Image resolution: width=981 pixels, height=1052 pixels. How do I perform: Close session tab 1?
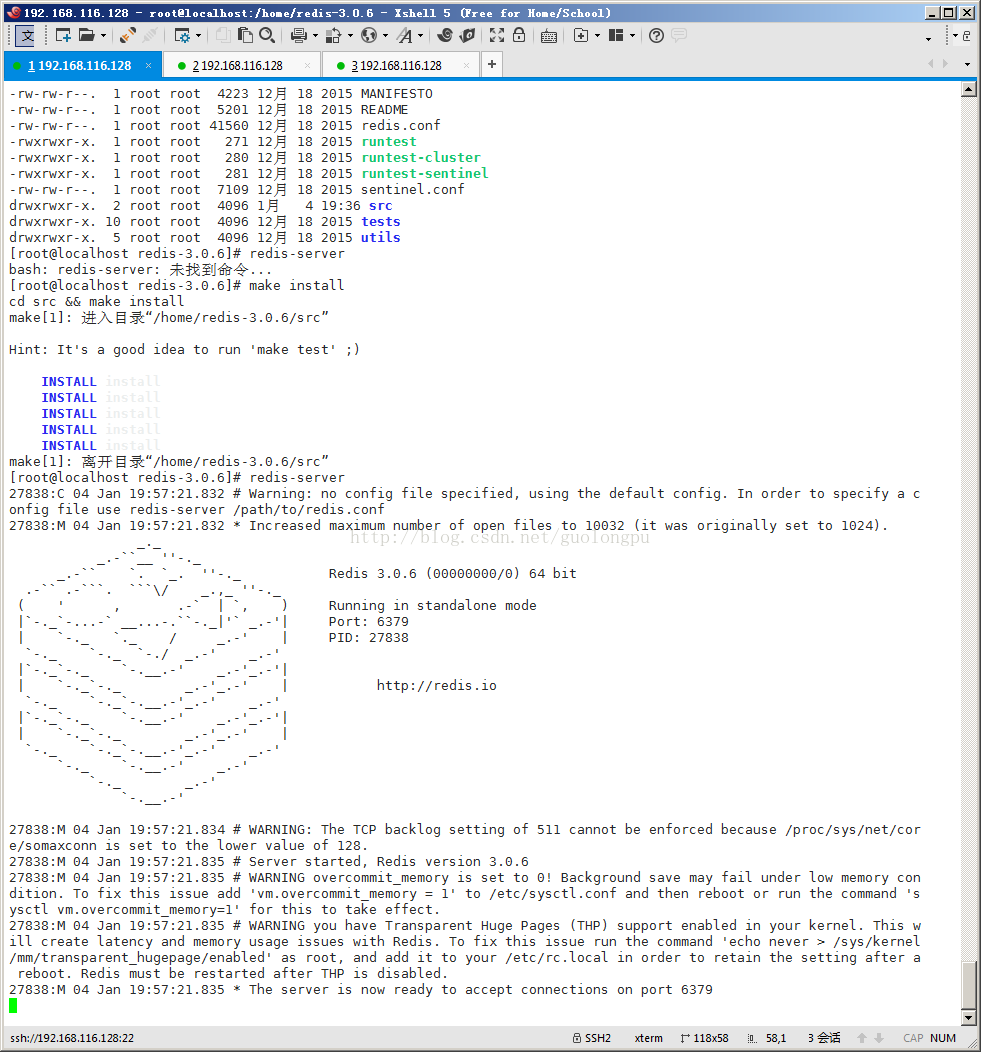(x=148, y=65)
